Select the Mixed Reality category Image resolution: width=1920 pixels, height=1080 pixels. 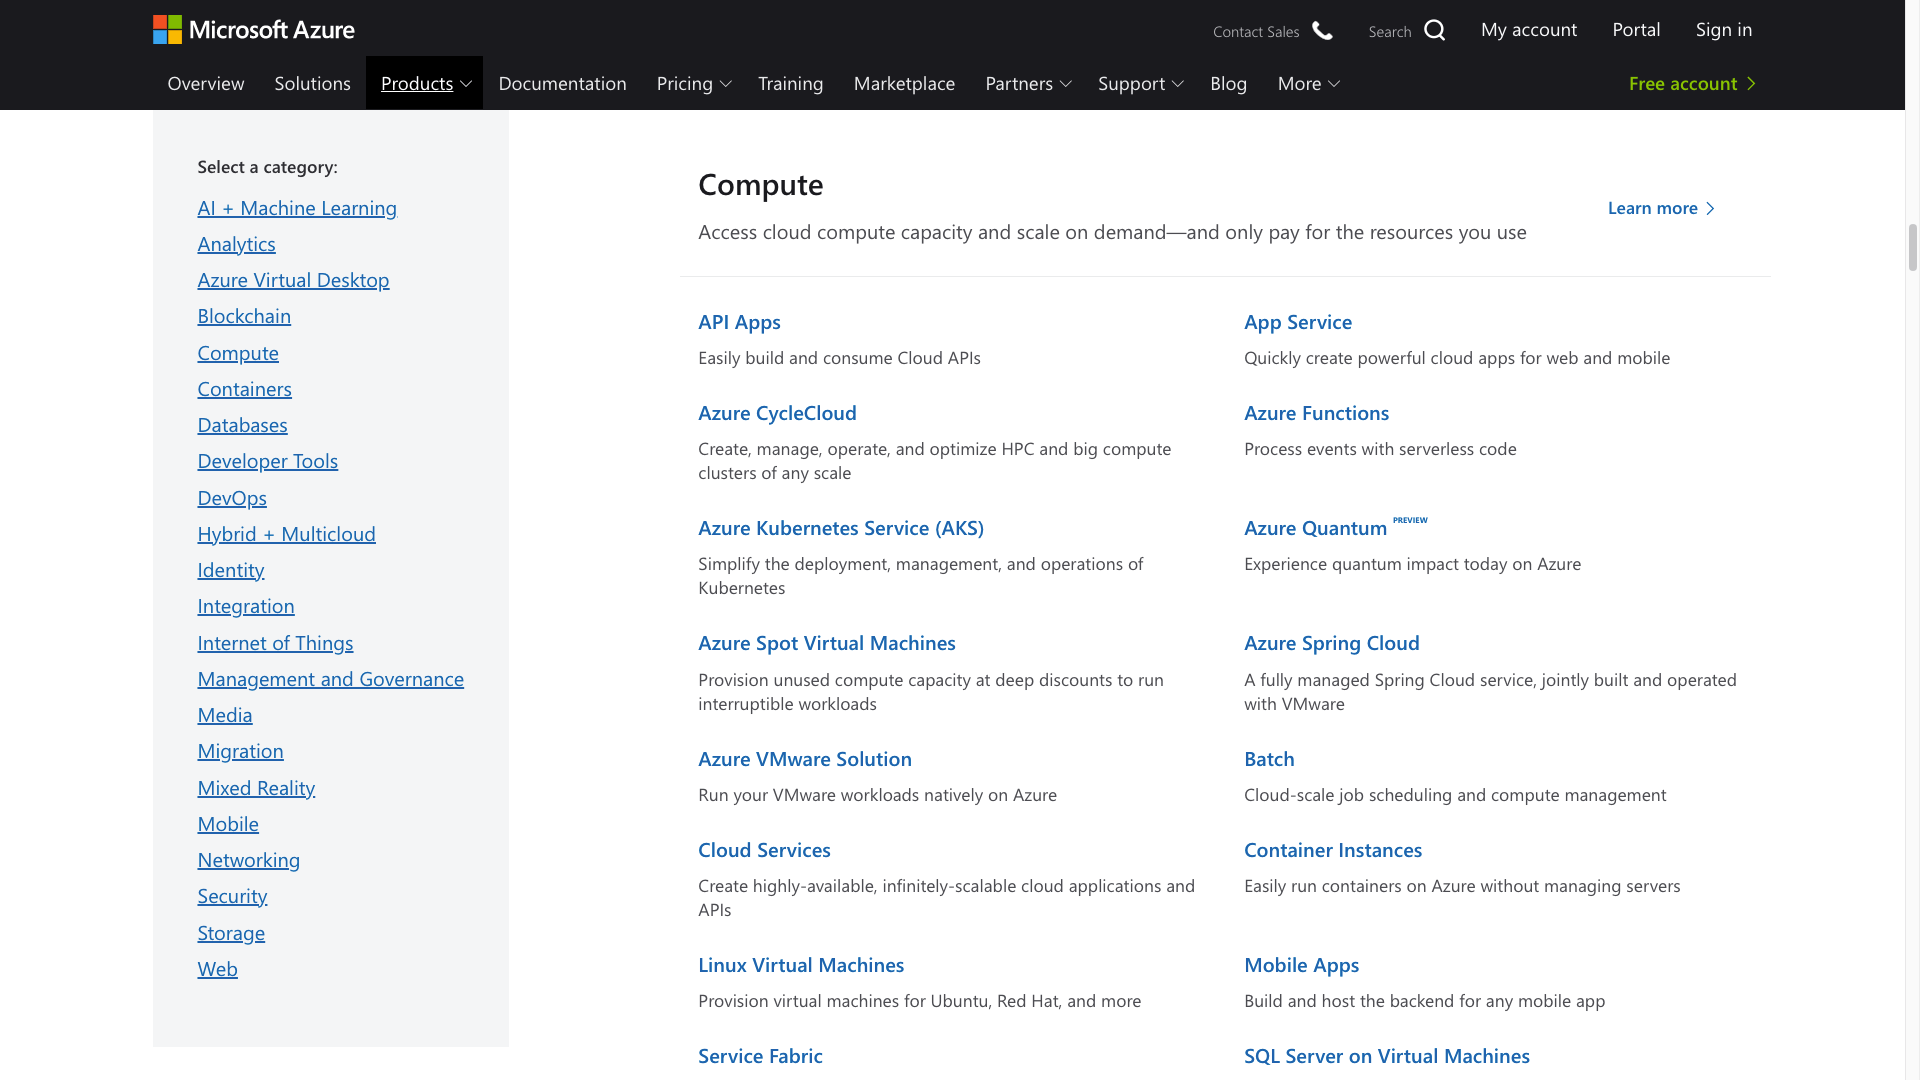[256, 788]
